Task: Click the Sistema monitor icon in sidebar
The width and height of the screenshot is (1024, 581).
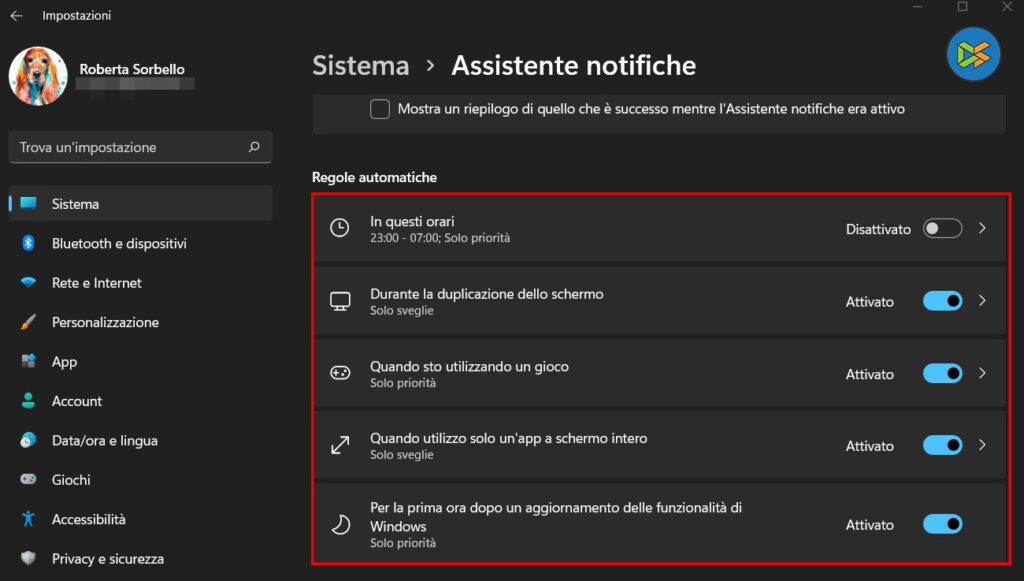Action: click(28, 203)
